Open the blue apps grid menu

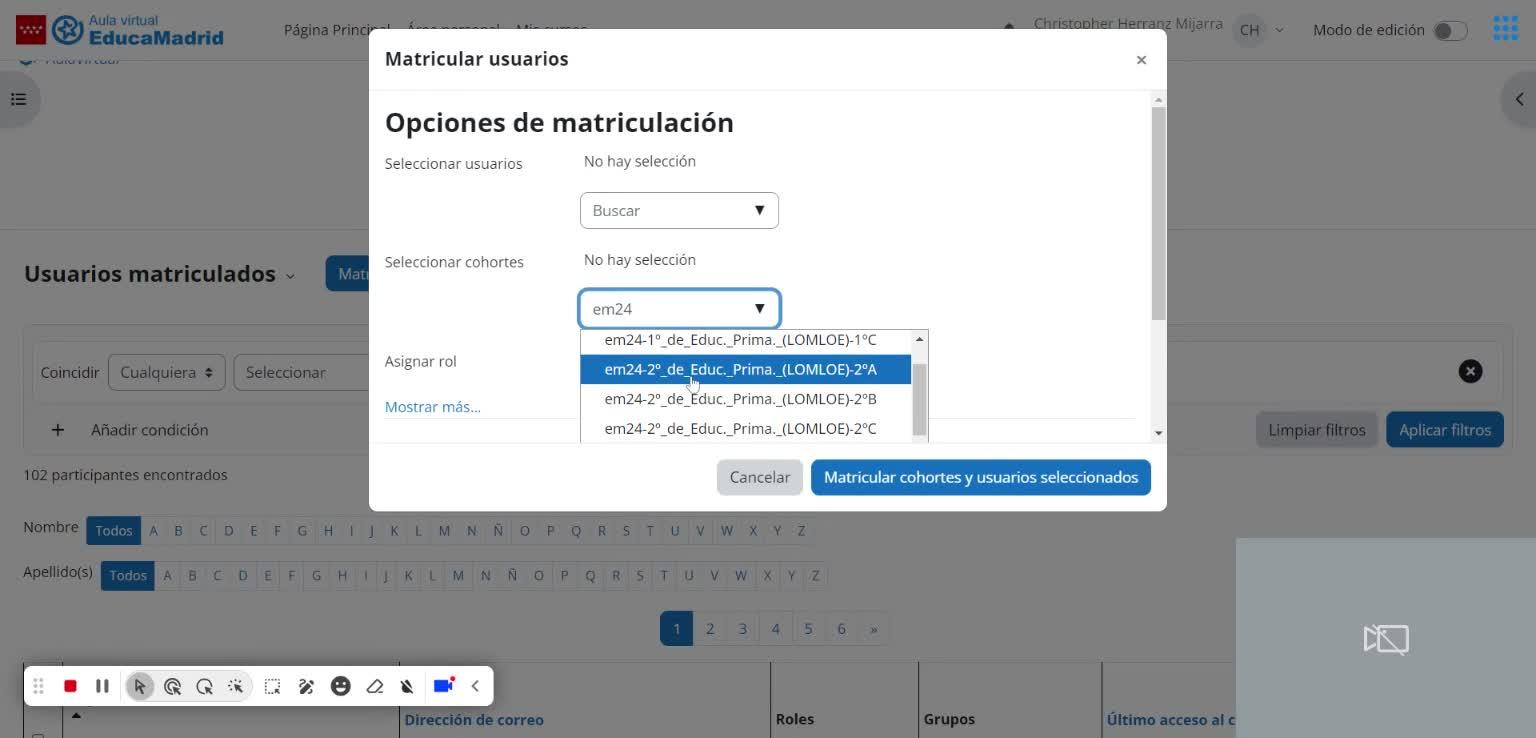[x=1506, y=28]
